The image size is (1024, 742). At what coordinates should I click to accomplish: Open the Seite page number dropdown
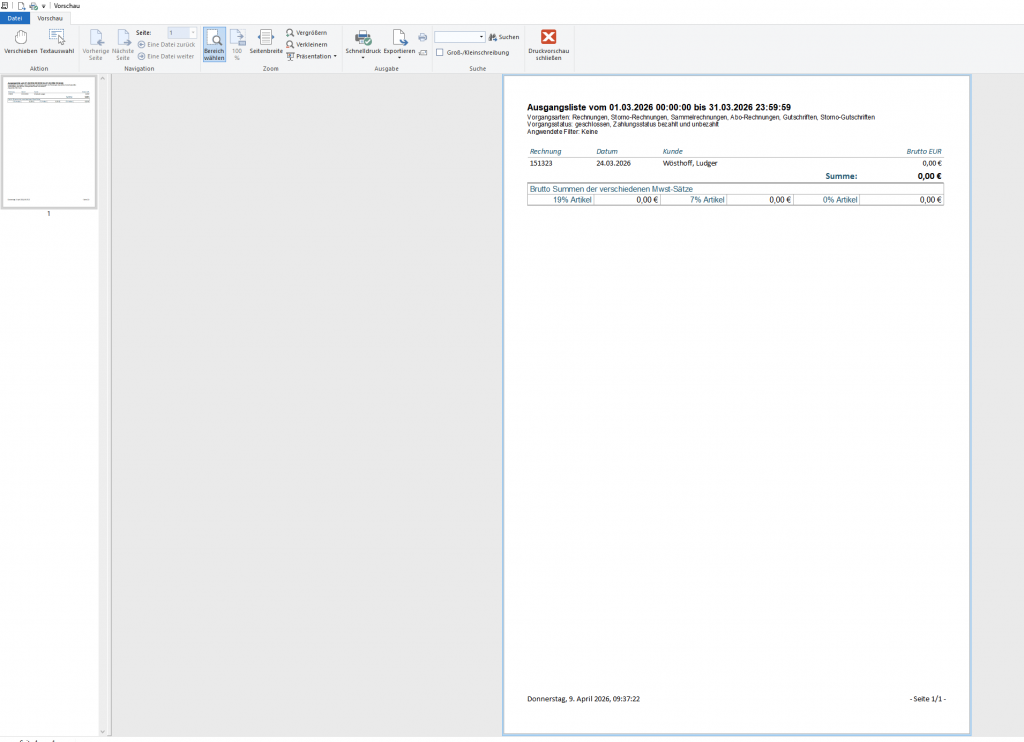pos(192,33)
